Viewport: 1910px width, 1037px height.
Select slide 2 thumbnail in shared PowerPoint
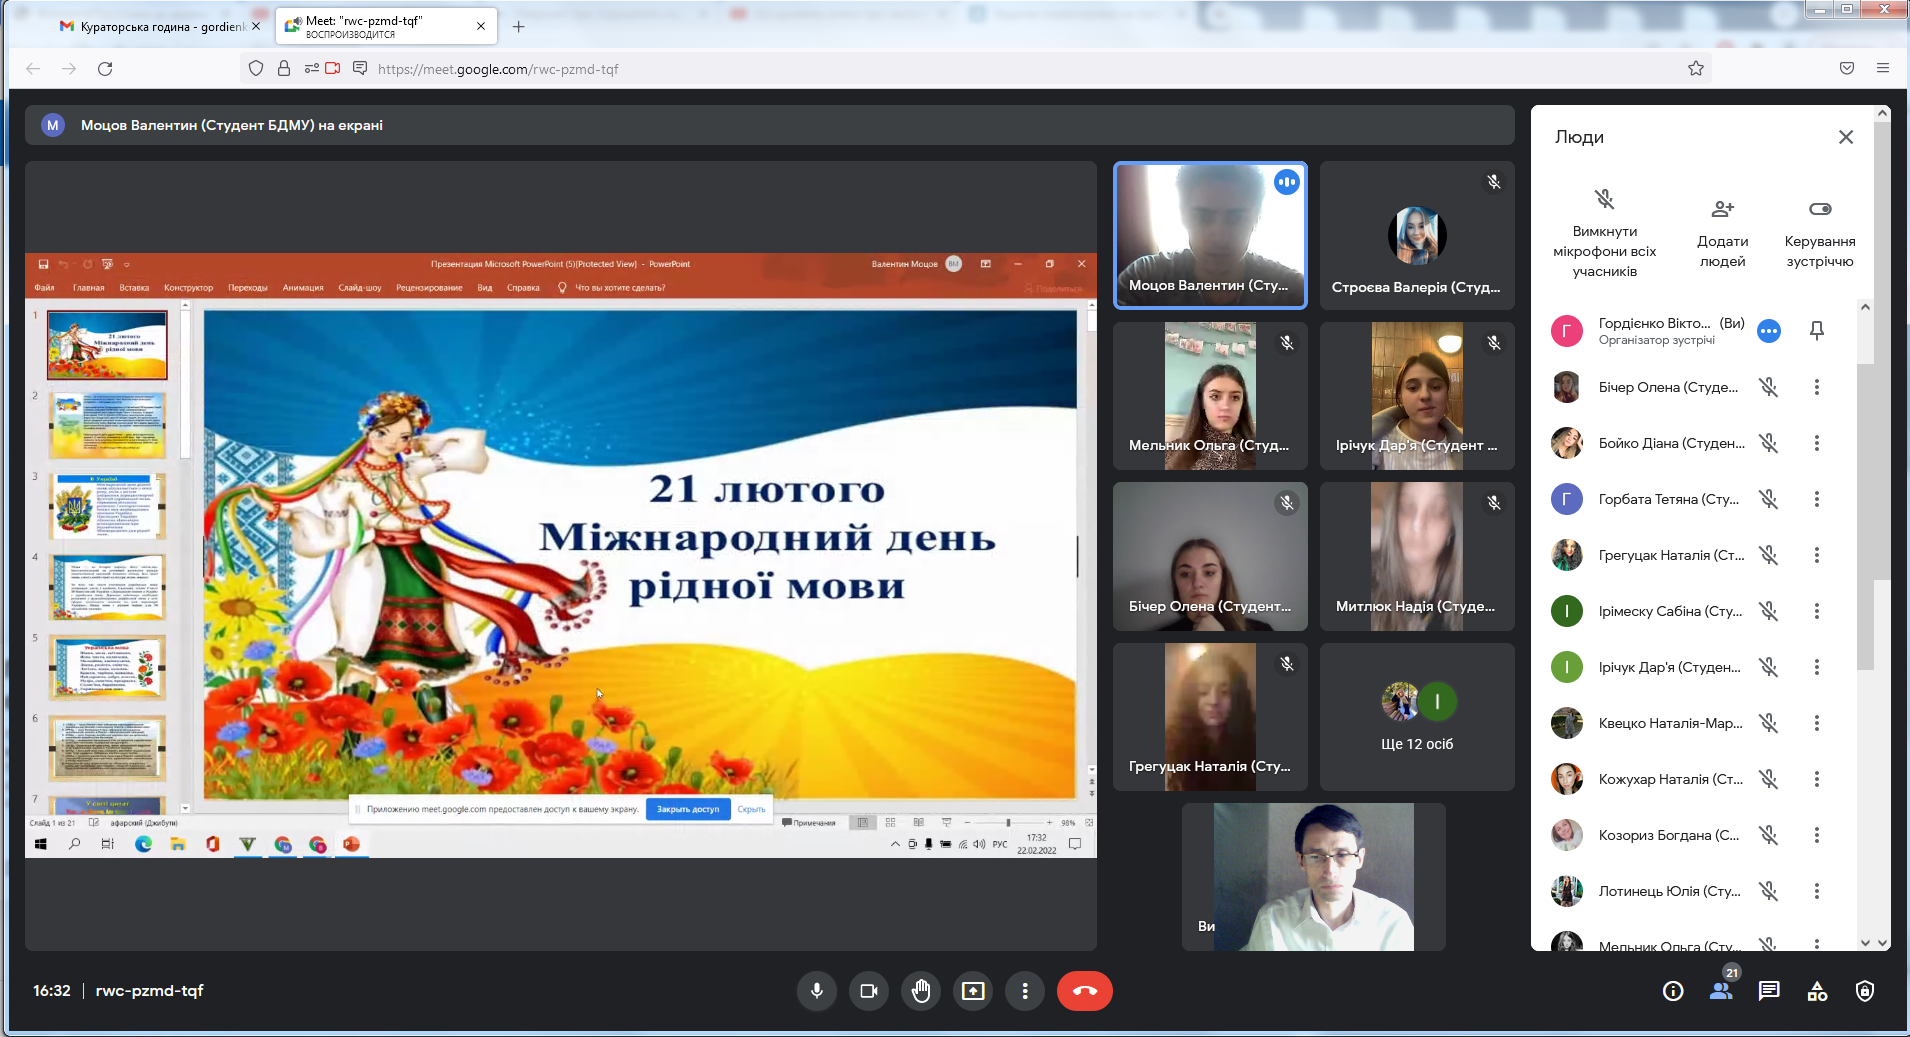[107, 425]
